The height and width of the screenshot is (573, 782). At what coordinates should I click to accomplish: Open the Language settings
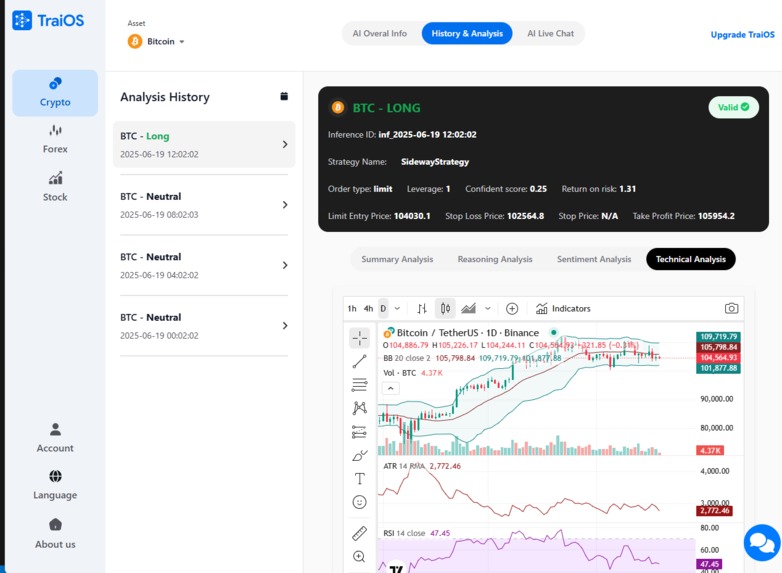(x=55, y=485)
